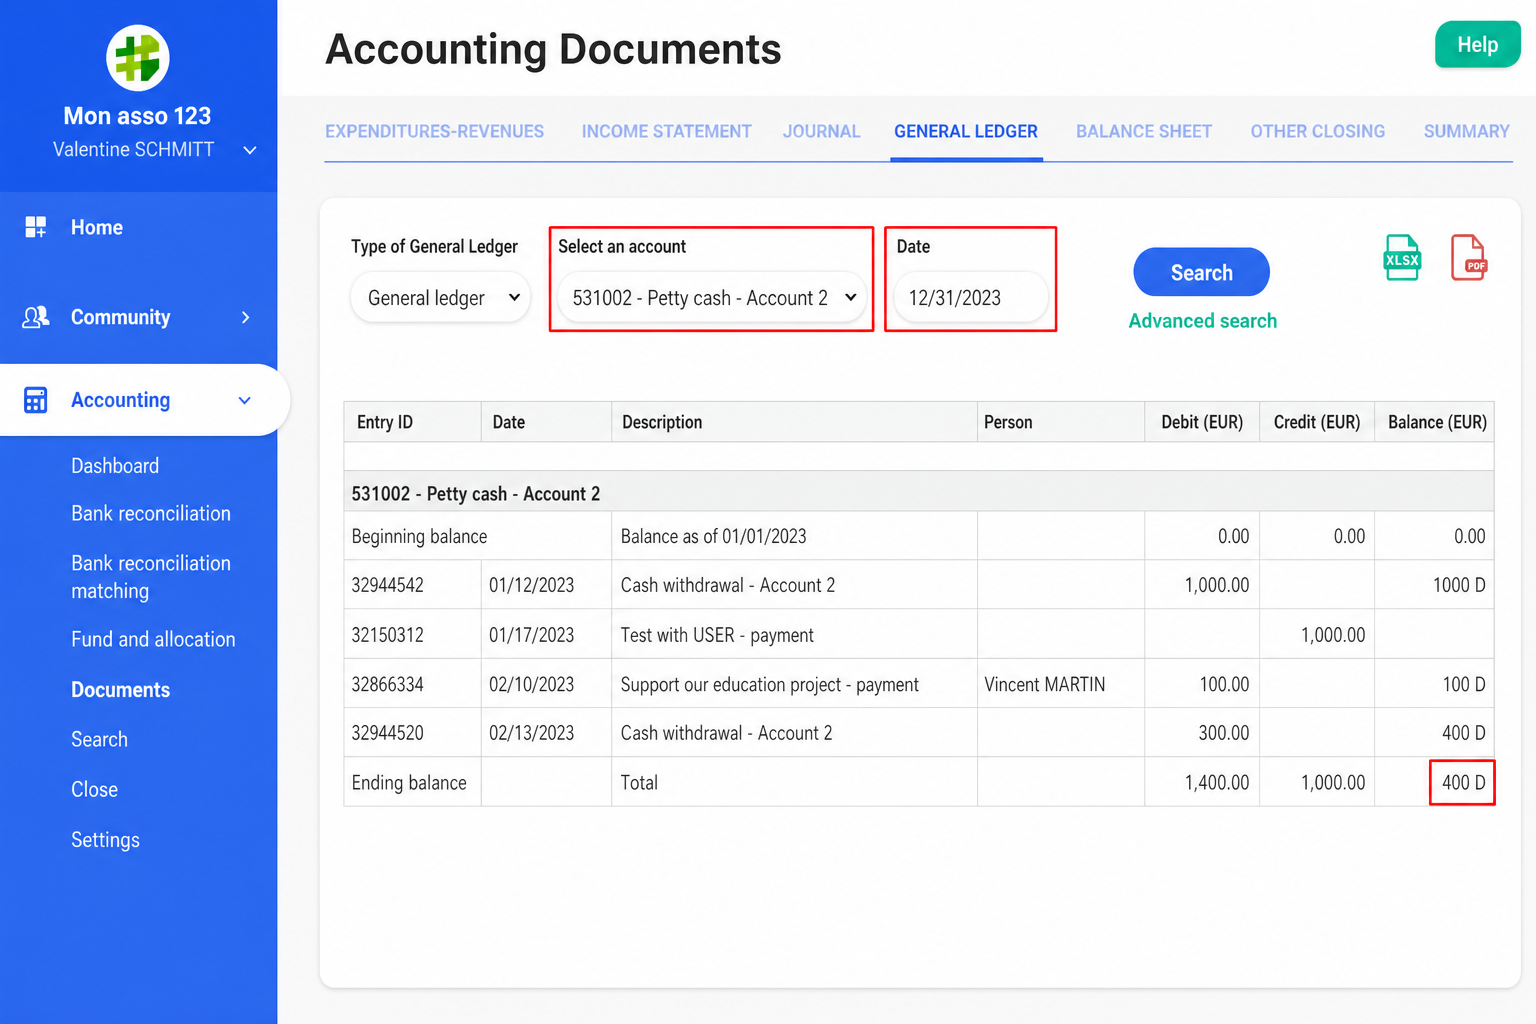Open the Select an account dropdown
Screen dimensions: 1536x1024
coord(712,297)
